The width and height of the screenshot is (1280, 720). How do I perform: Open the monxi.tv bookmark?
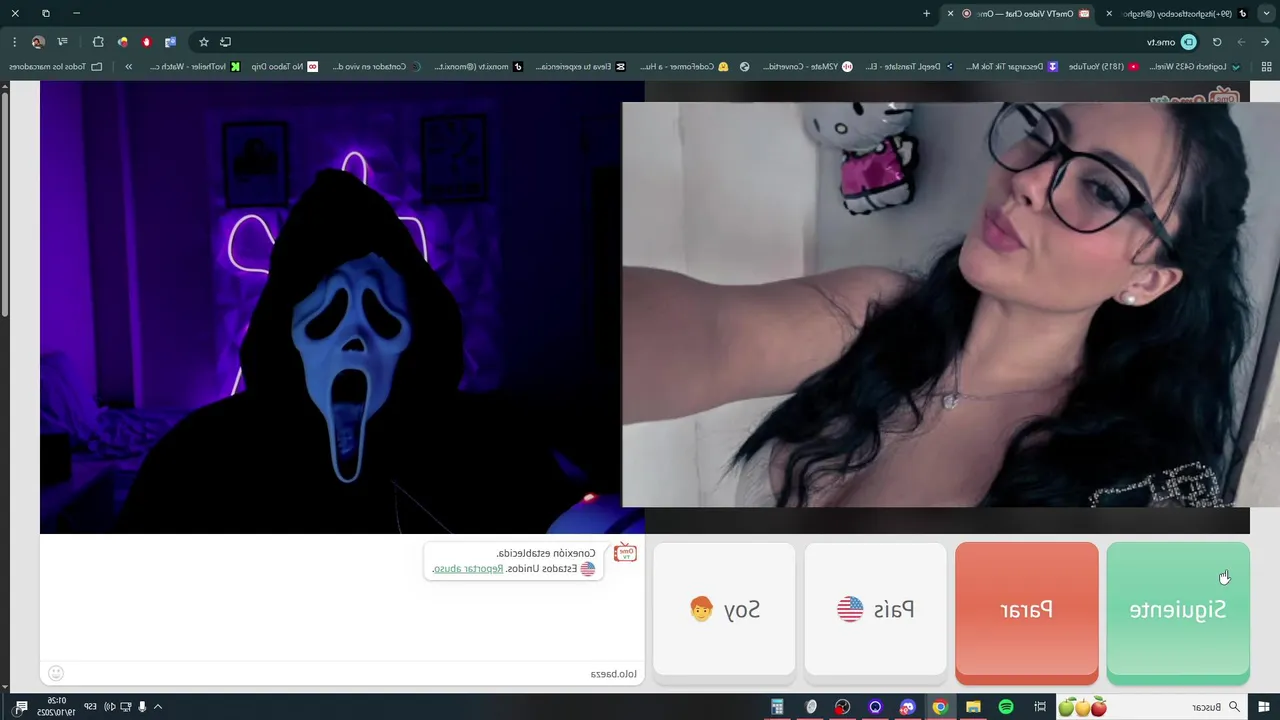[x=478, y=67]
